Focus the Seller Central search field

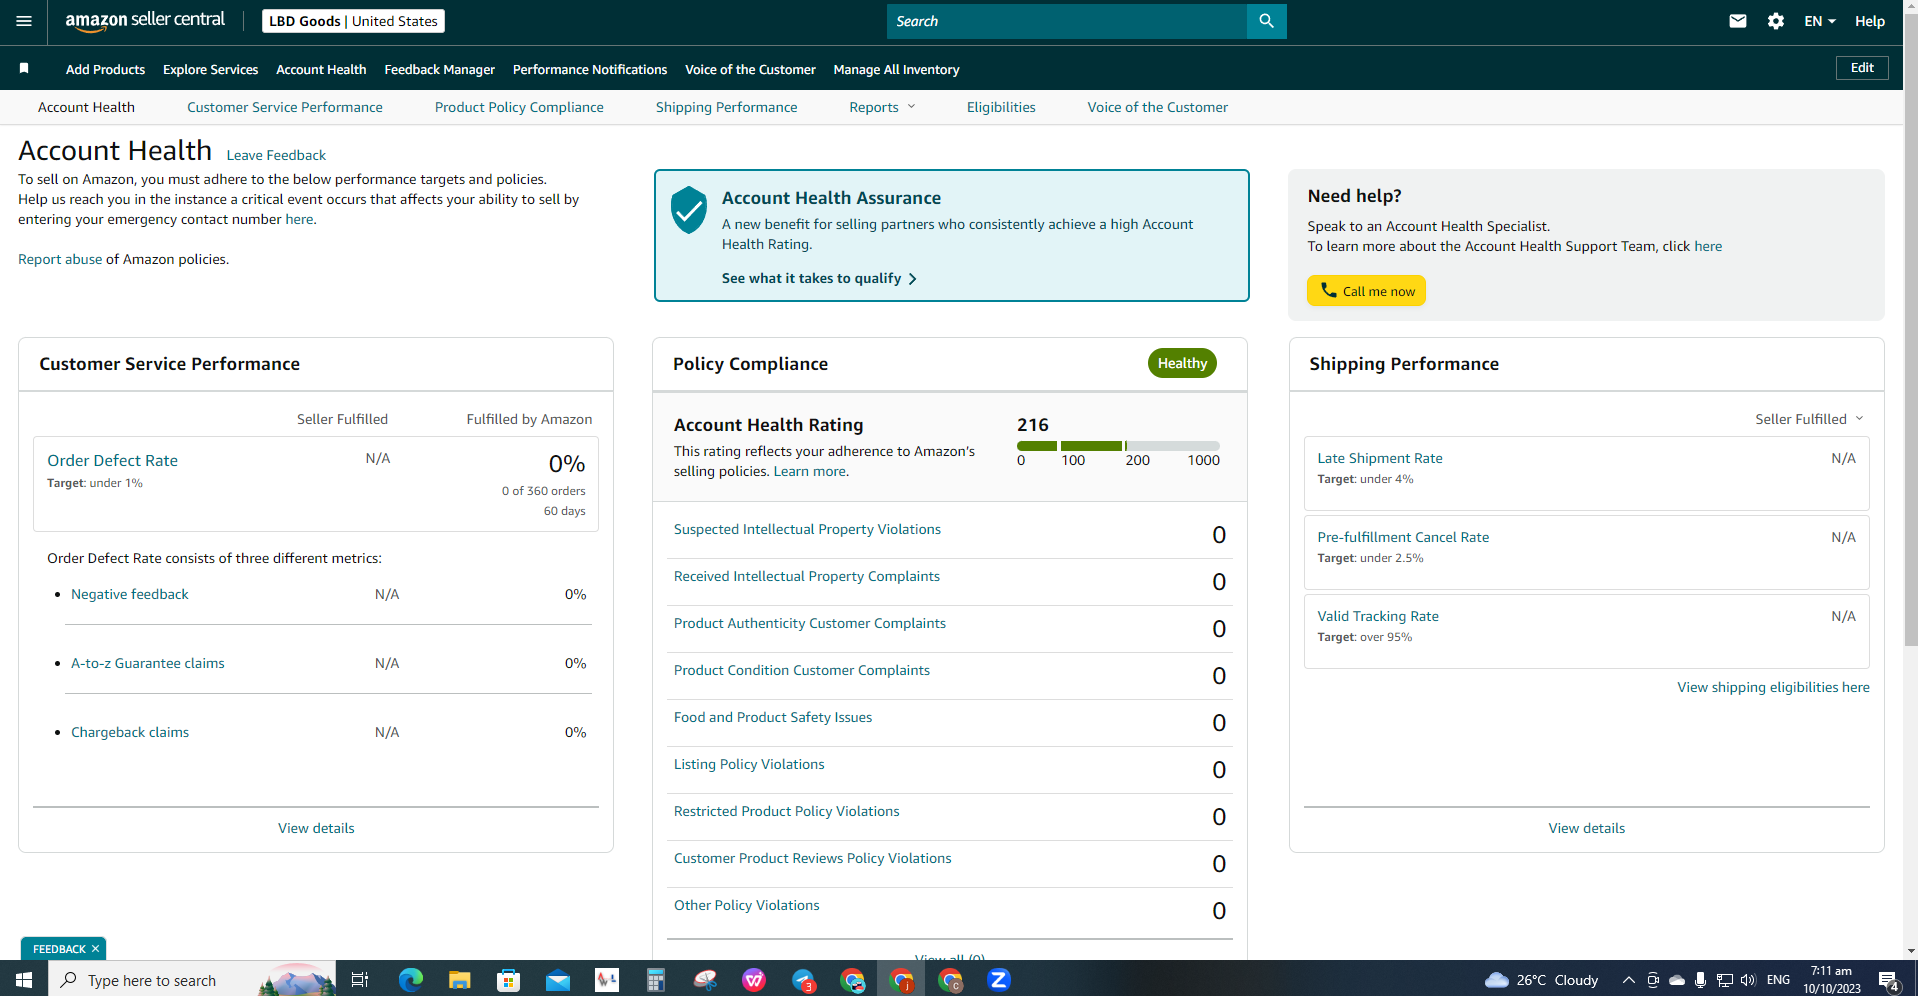coord(1067,21)
